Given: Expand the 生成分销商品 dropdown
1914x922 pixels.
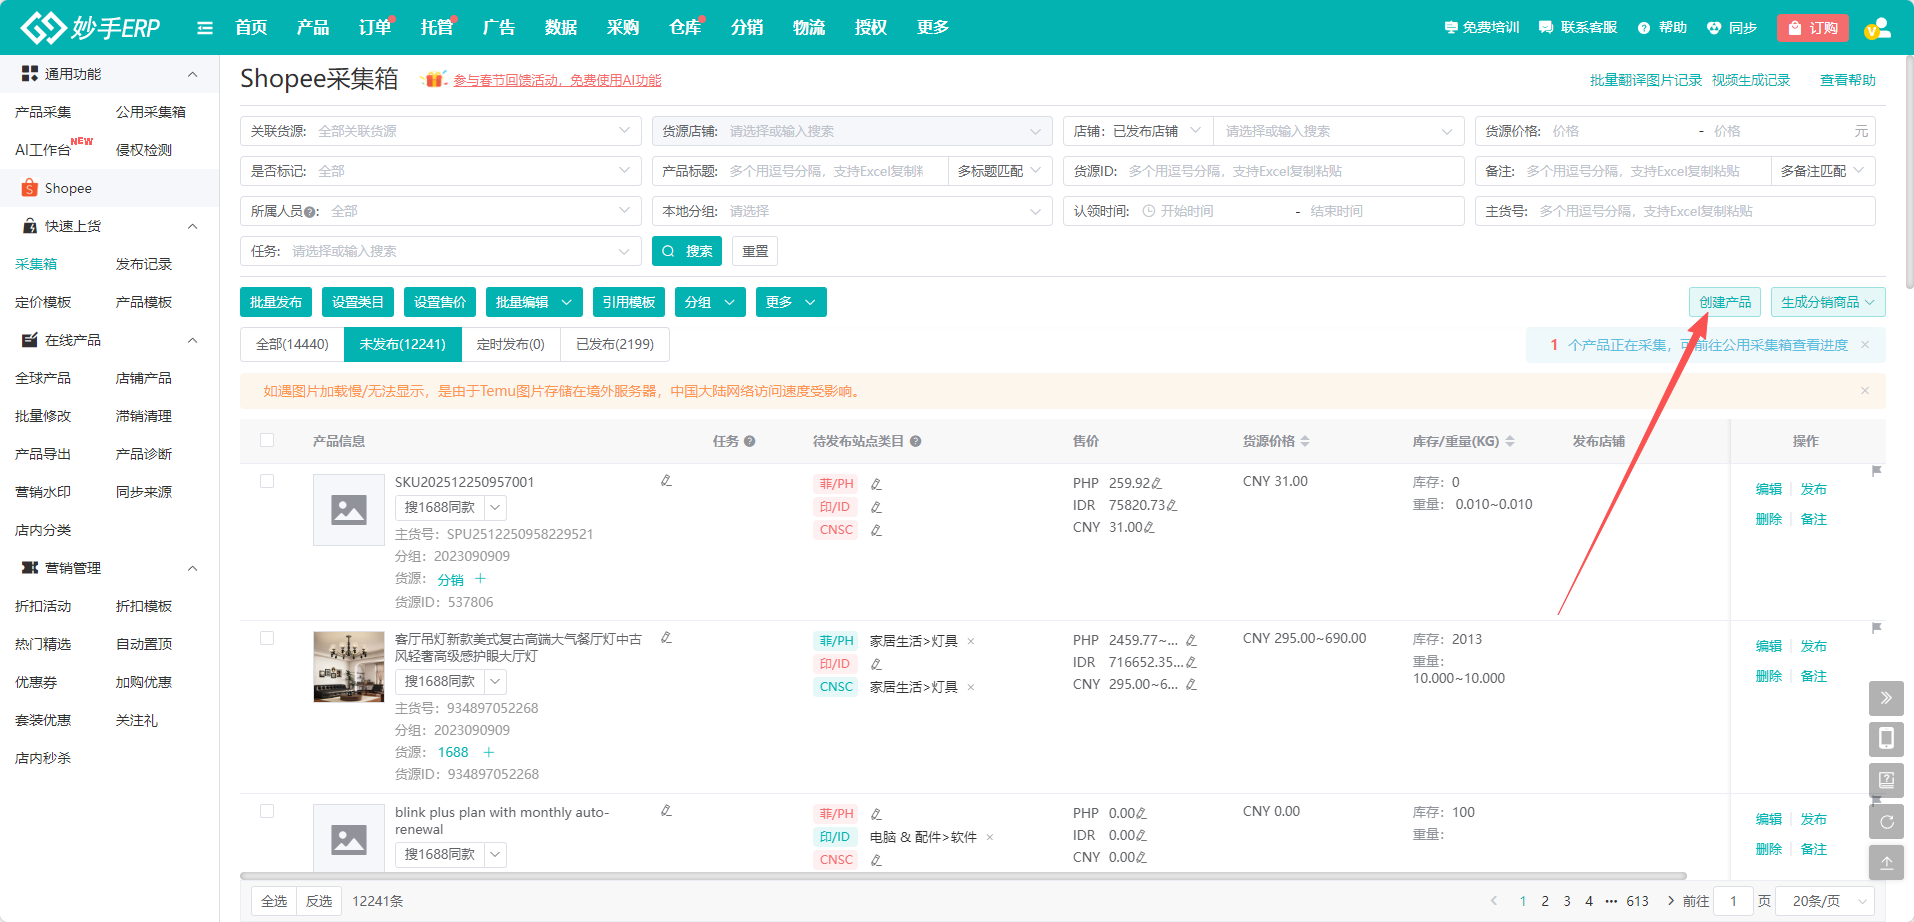Looking at the screenshot, I should (x=1827, y=302).
